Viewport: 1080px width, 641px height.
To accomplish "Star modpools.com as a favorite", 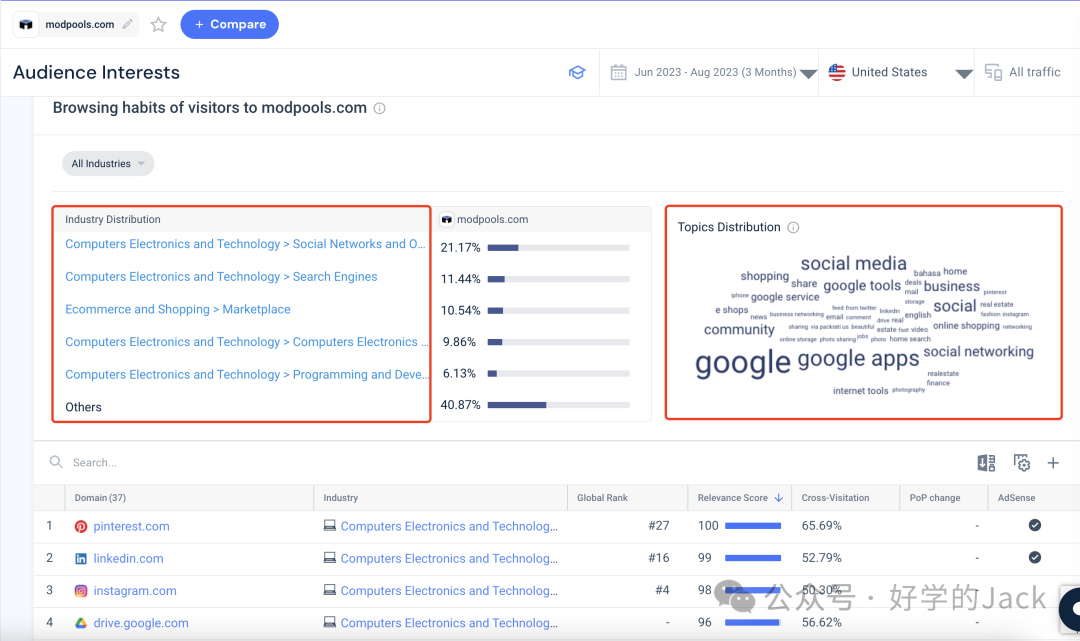I will pos(158,25).
